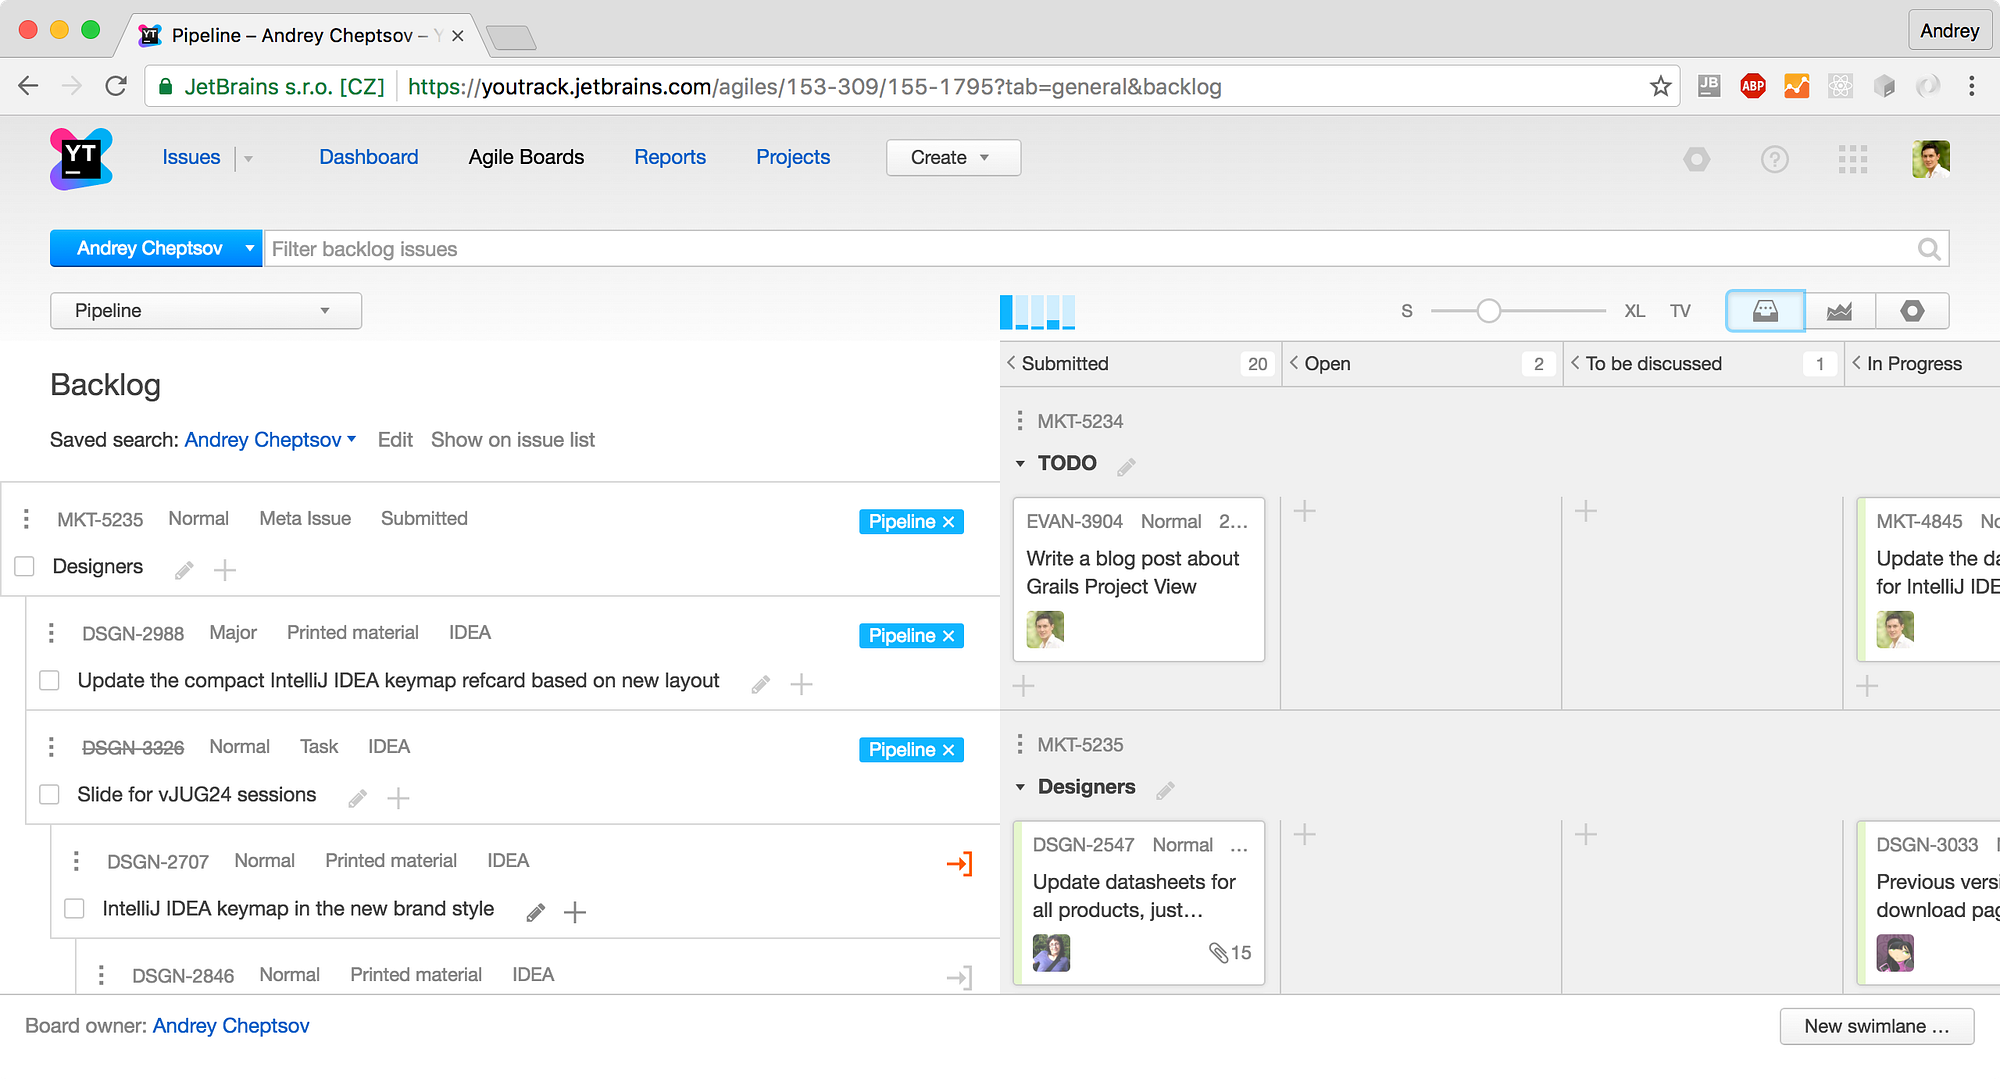Click the search magnifier in backlog filter
This screenshot has height=1081, width=2000.
point(1929,249)
